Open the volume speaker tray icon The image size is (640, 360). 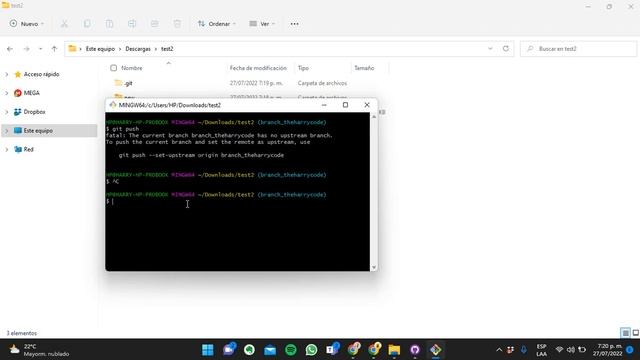point(571,350)
